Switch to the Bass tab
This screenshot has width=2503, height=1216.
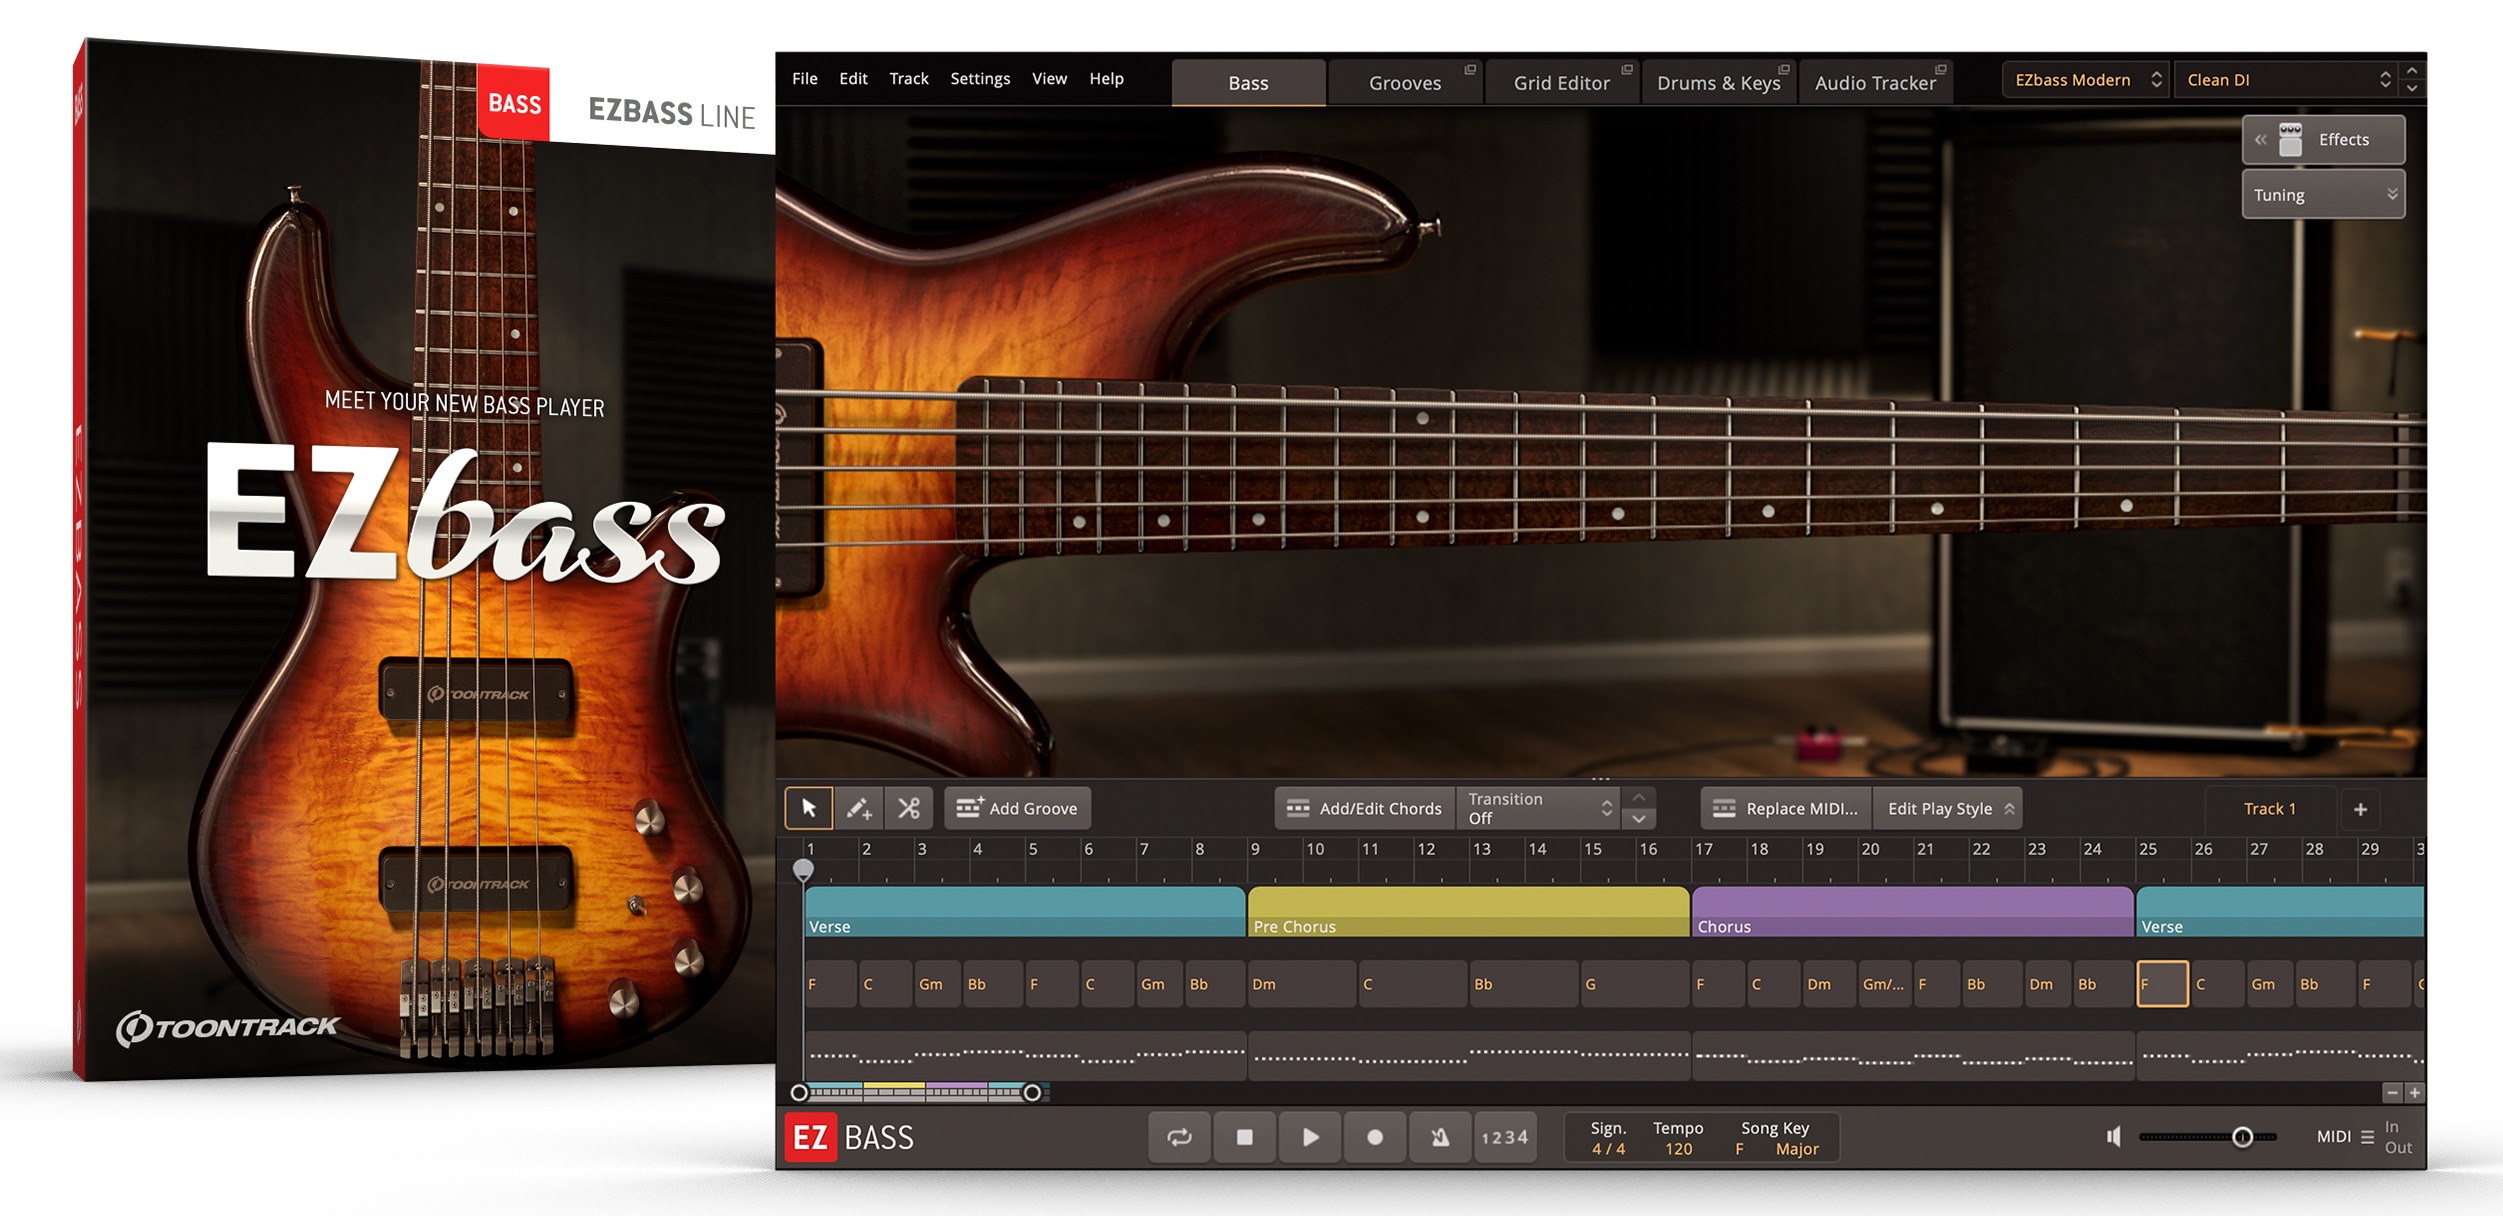[x=1248, y=83]
